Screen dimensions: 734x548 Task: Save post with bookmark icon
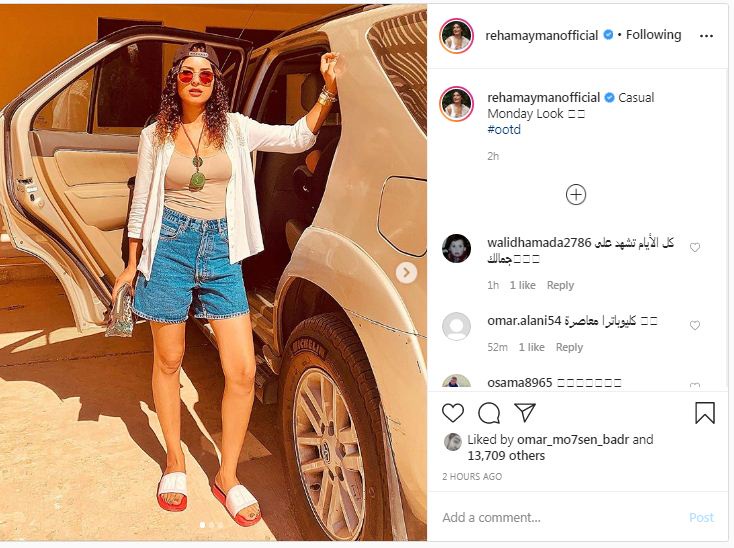[x=705, y=413]
